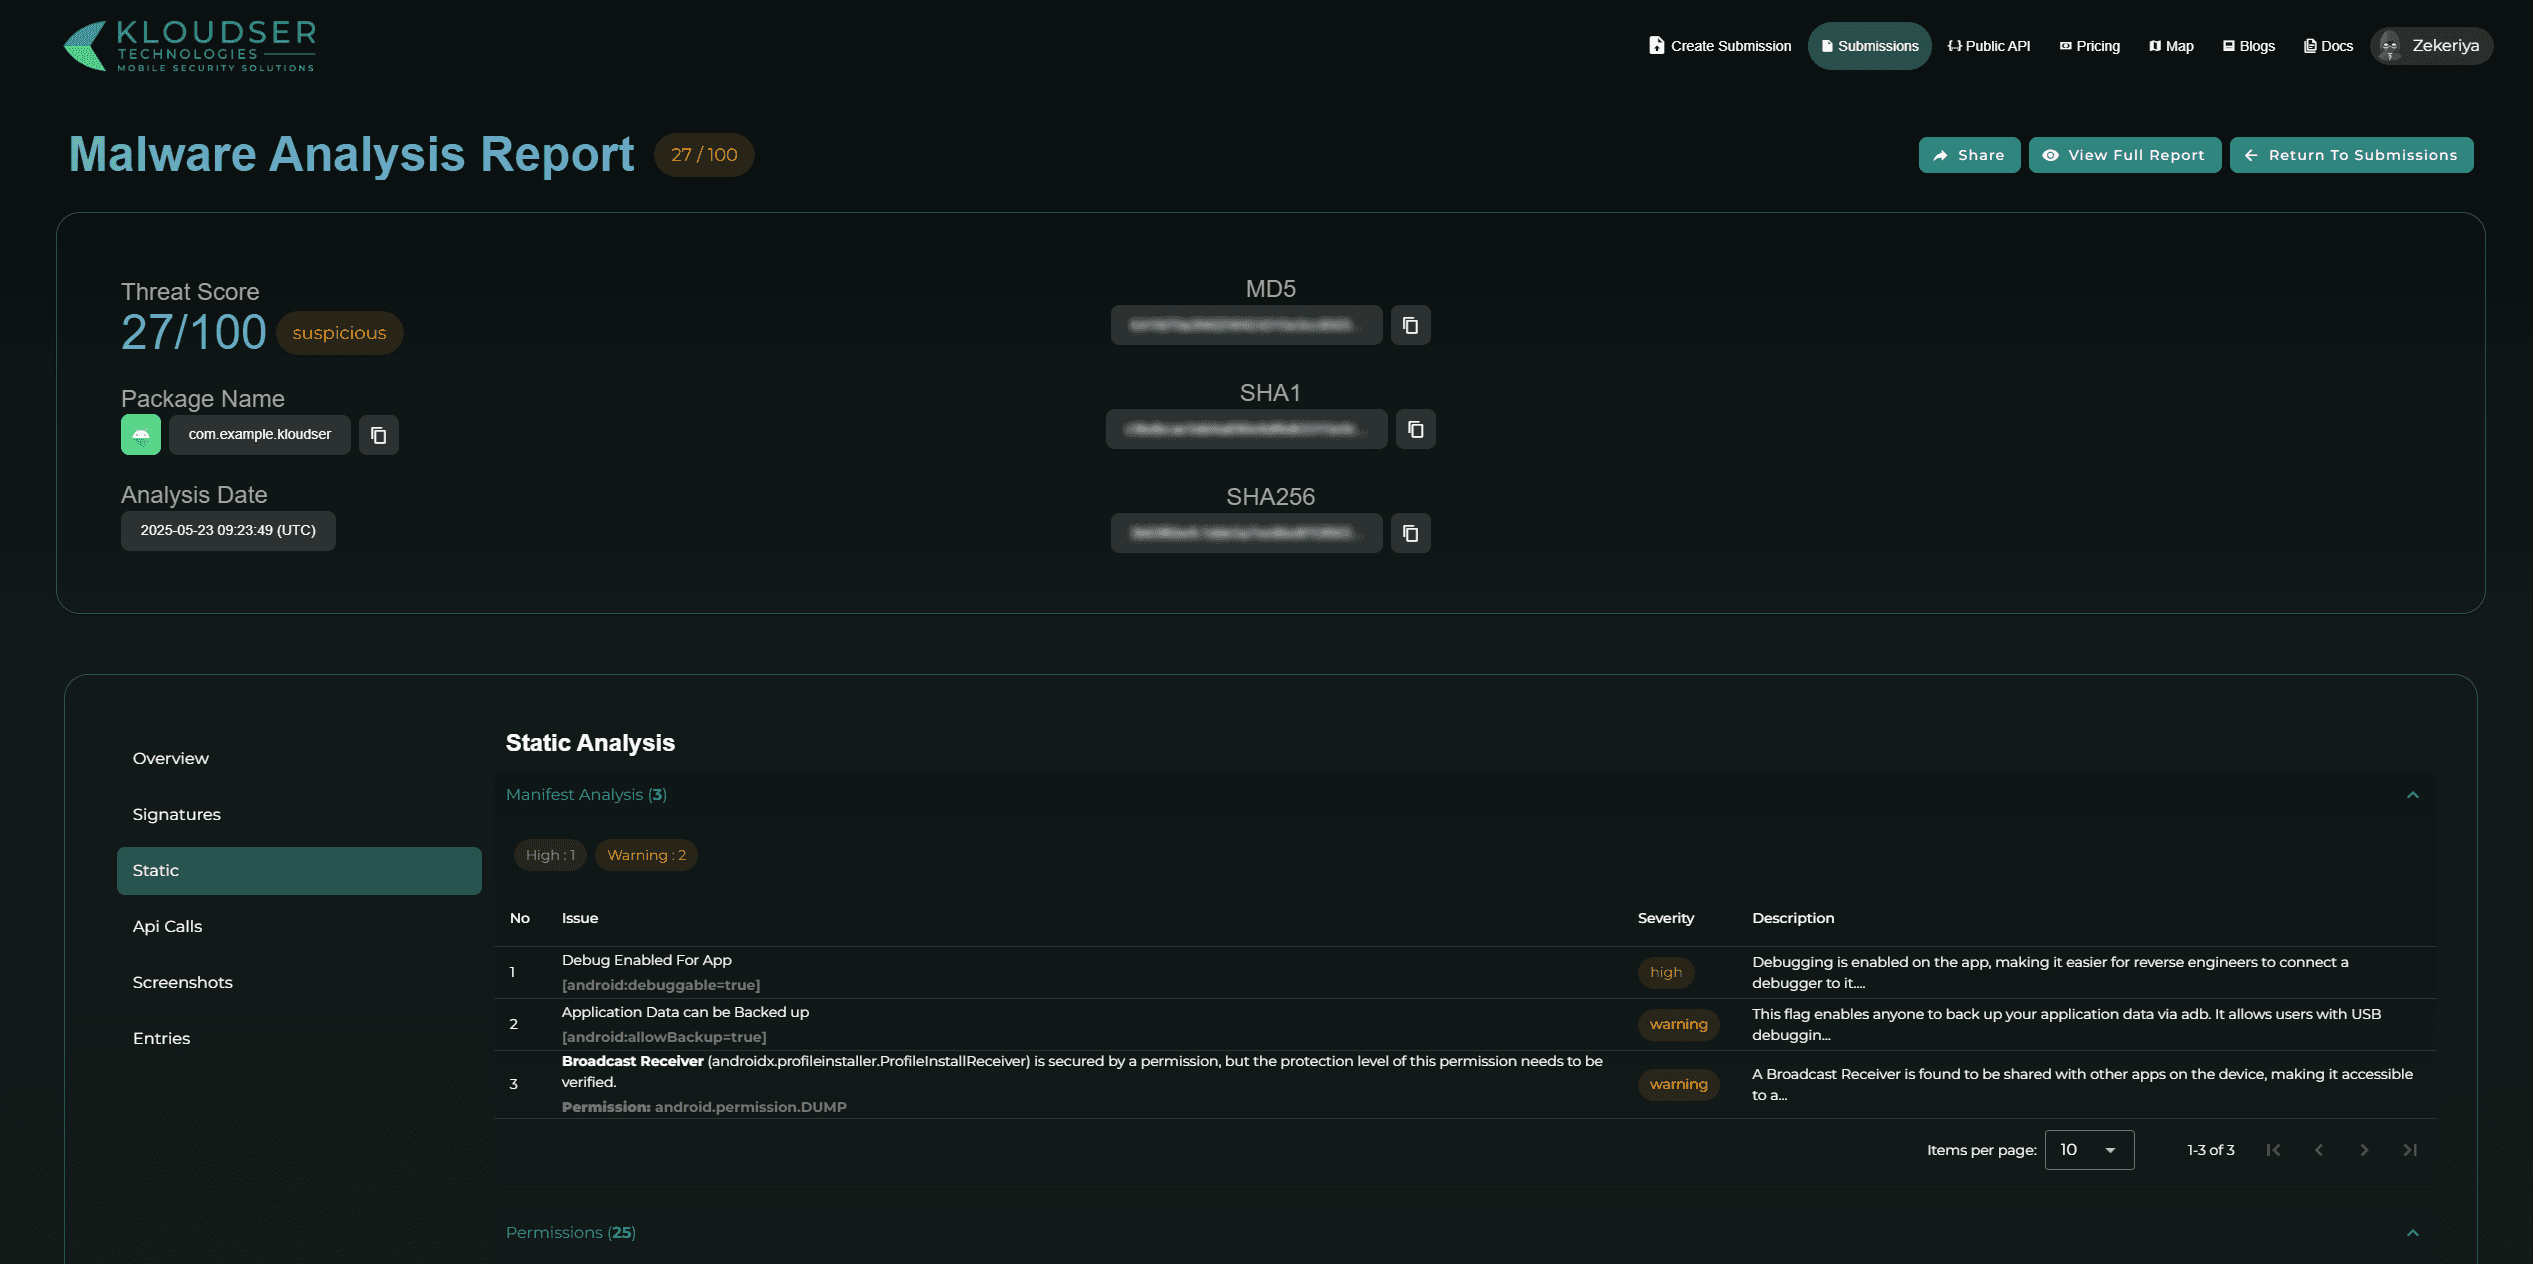
Task: Click the Debugging is enabled description text
Action: 2050,973
